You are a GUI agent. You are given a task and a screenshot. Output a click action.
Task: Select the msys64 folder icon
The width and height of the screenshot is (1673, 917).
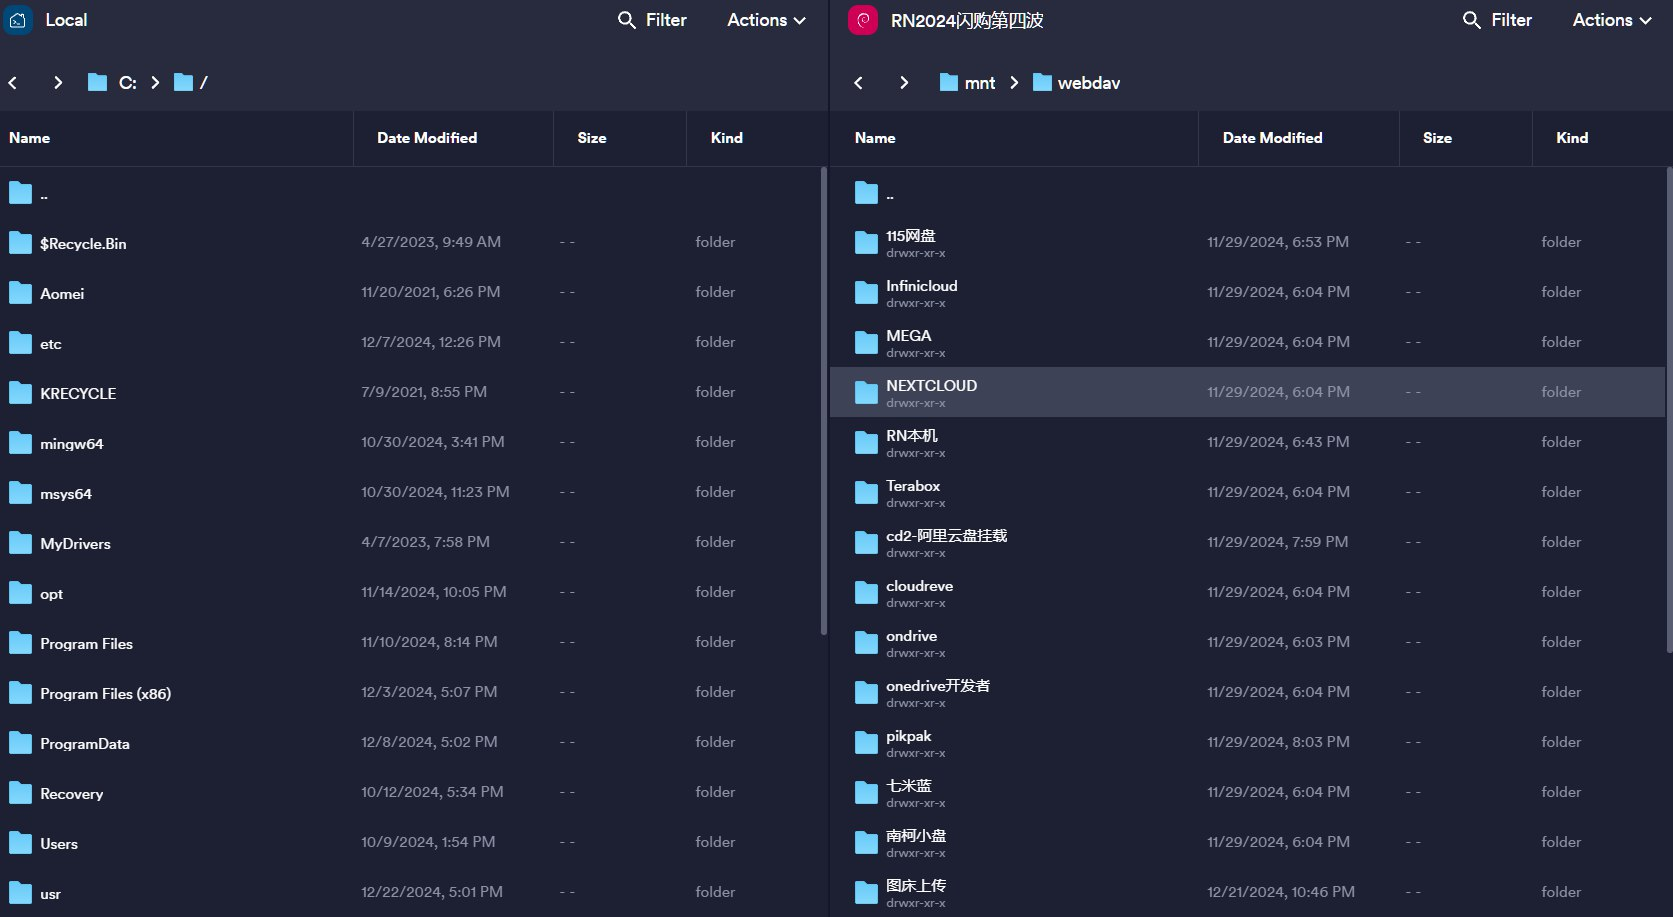click(21, 493)
